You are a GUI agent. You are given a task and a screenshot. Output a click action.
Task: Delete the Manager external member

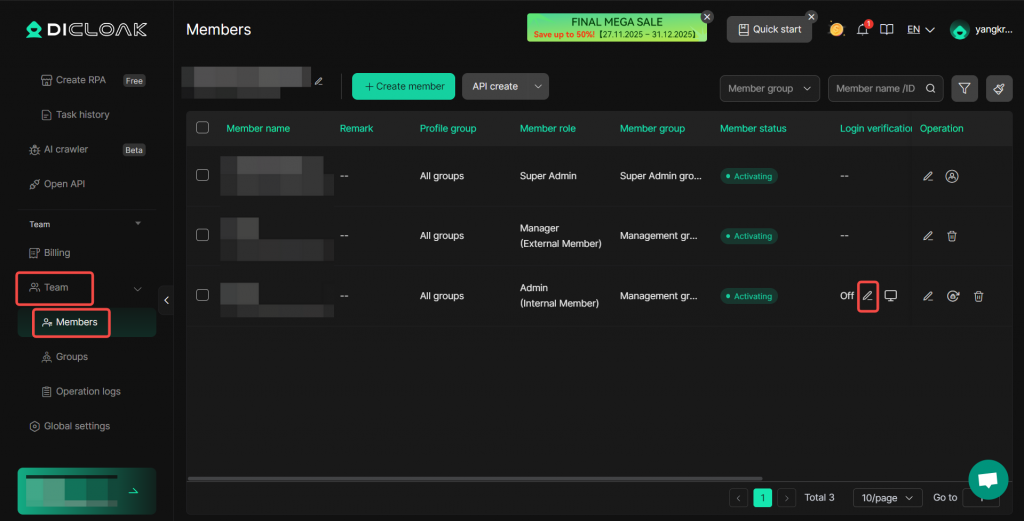click(x=952, y=236)
